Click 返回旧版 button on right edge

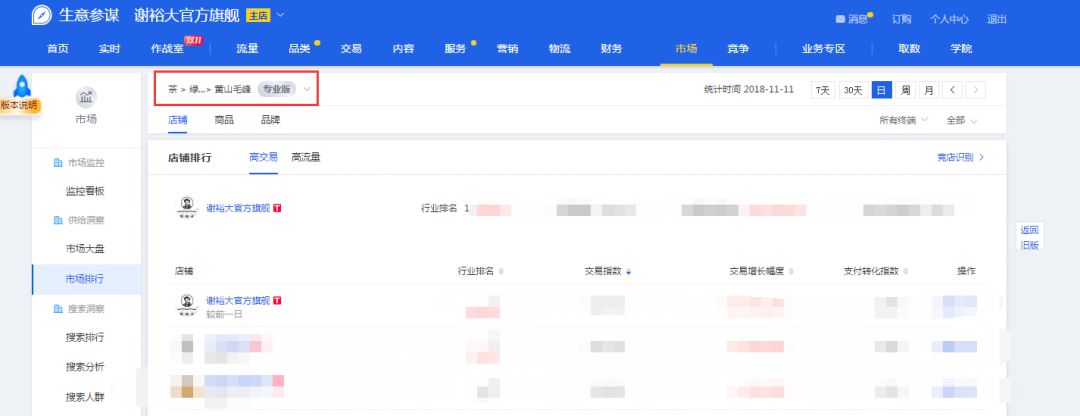(1030, 238)
